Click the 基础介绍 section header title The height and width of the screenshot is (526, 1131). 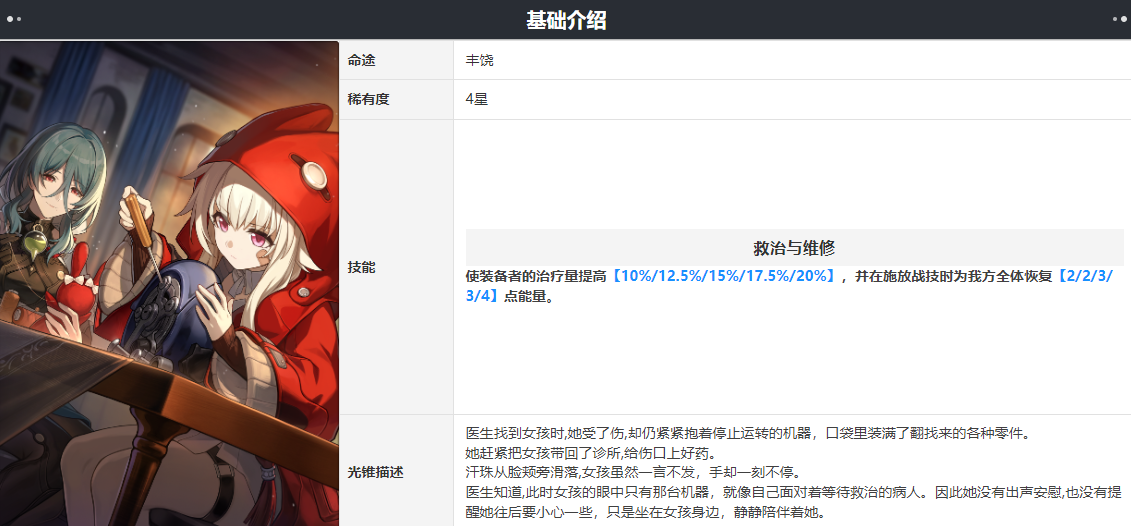tap(566, 21)
